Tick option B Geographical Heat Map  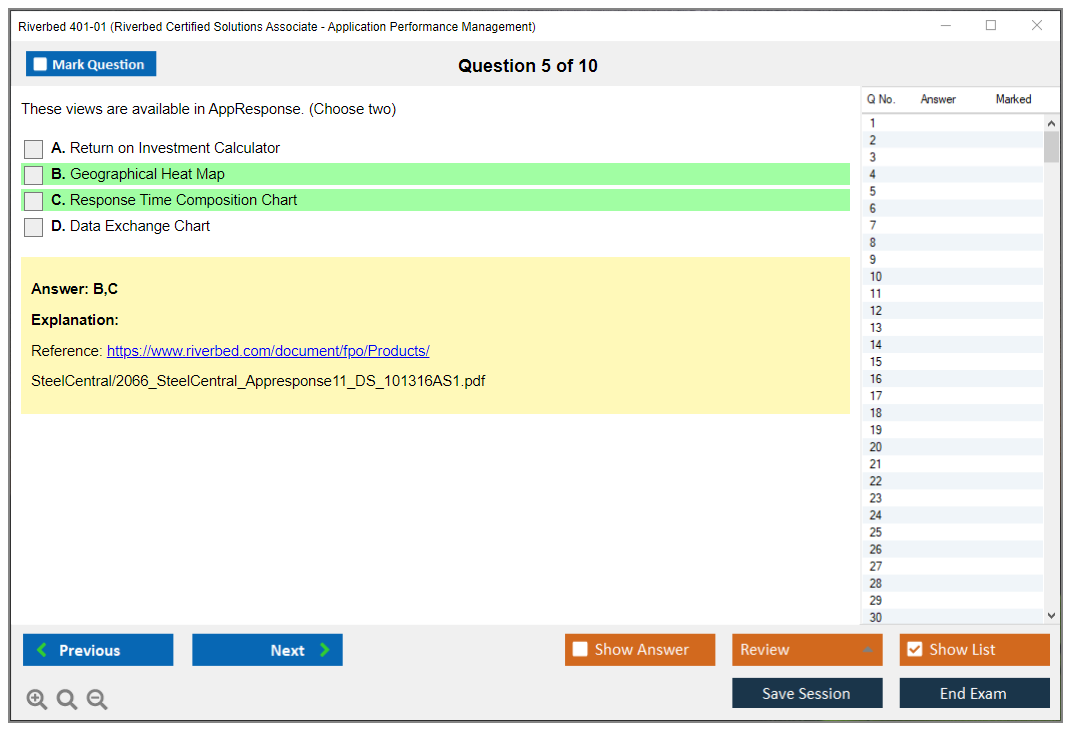coord(34,175)
